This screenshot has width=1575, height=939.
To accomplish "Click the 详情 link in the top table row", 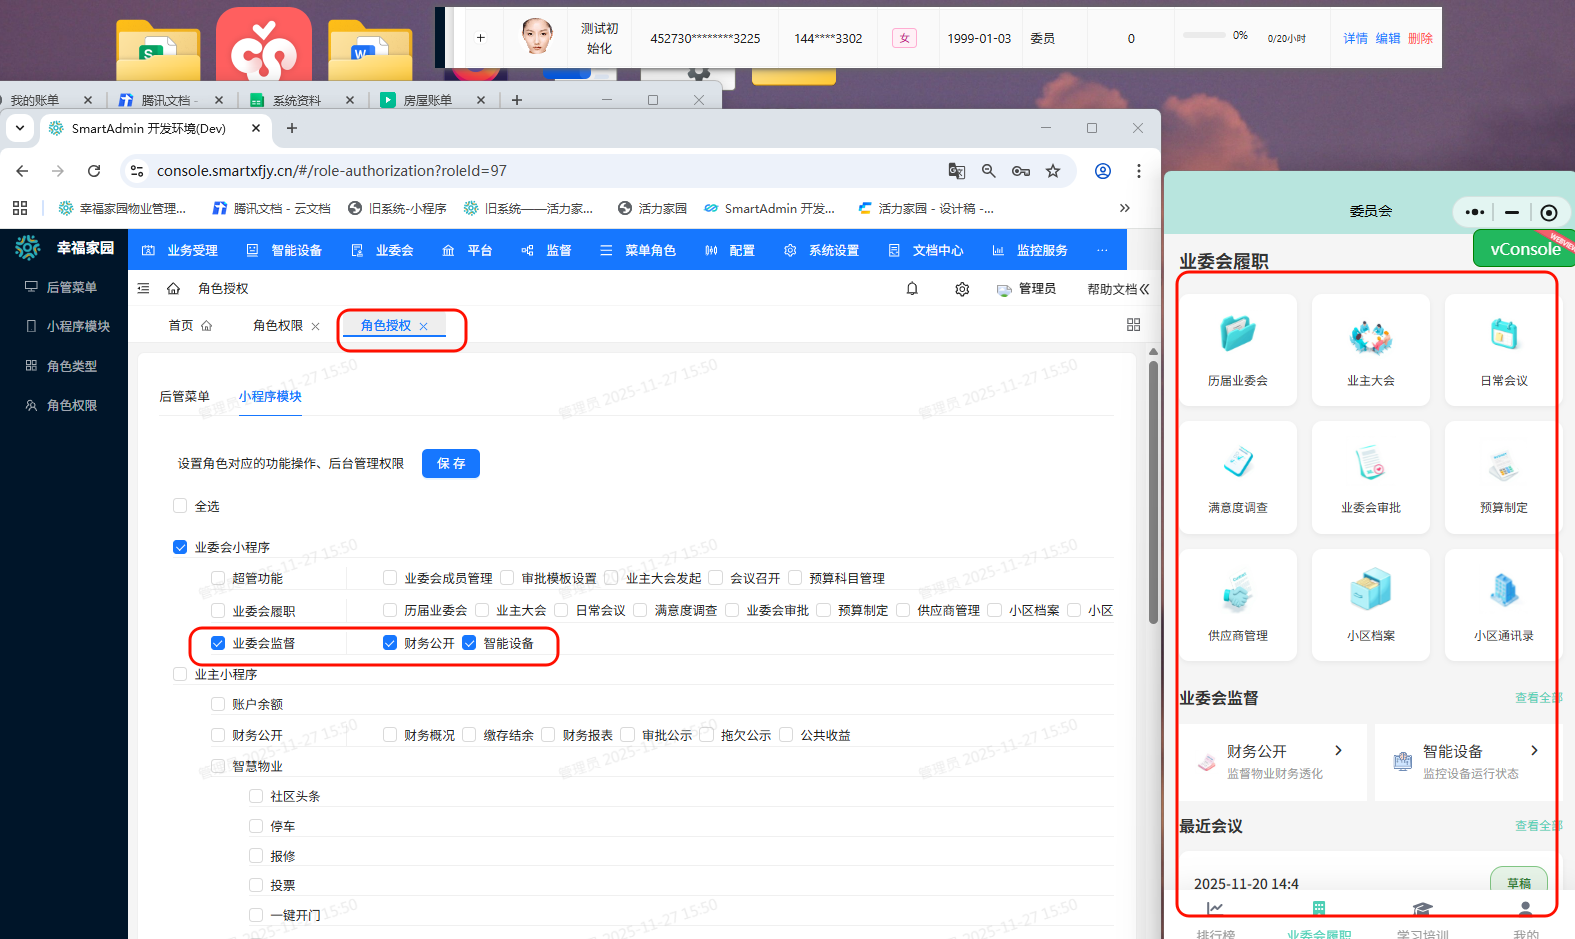I will pyautogui.click(x=1355, y=38).
